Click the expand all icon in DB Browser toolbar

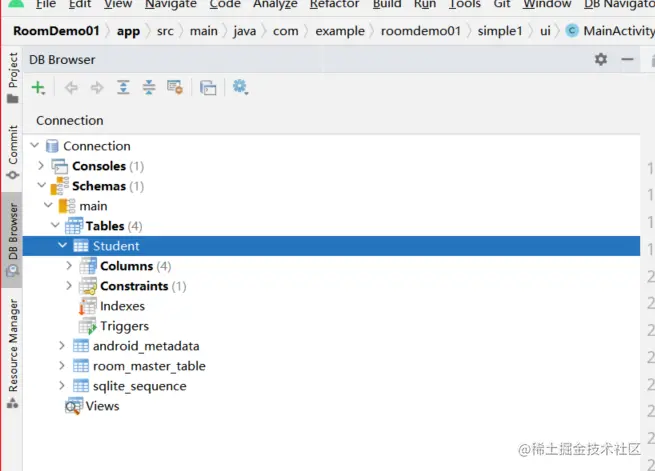tap(123, 87)
